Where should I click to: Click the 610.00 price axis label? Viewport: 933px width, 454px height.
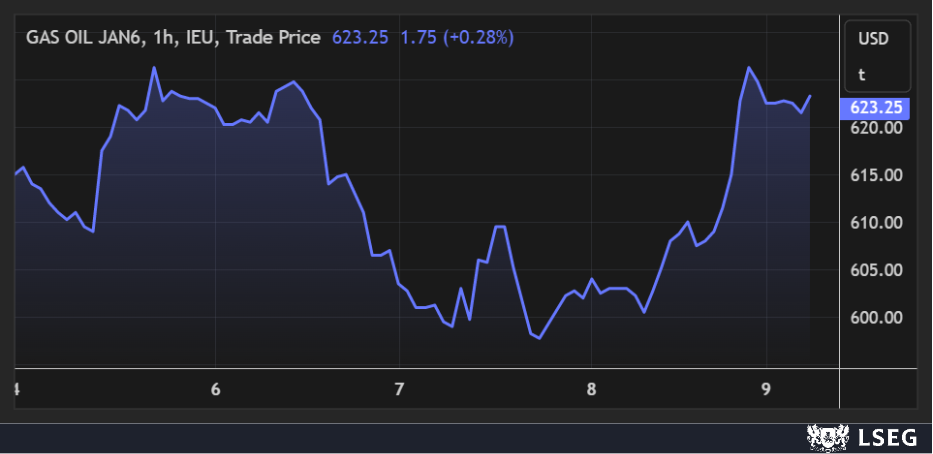[877, 223]
